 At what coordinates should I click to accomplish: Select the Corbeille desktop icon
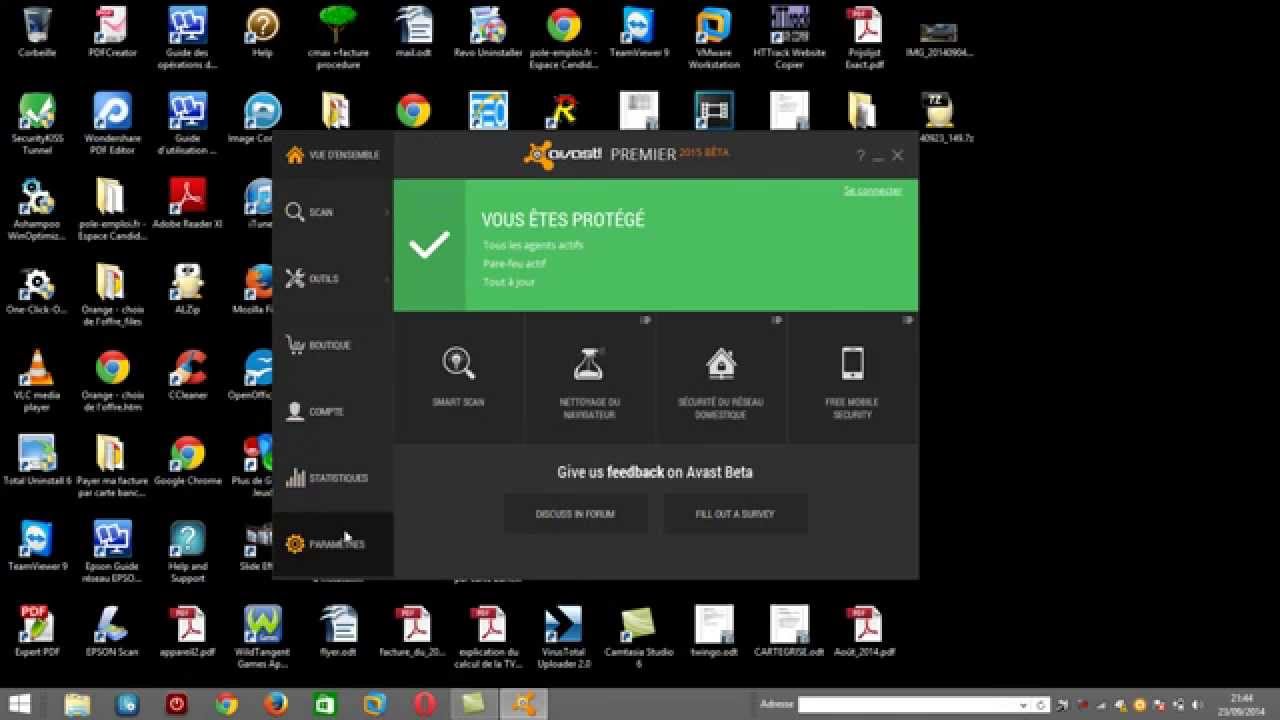pyautogui.click(x=37, y=33)
